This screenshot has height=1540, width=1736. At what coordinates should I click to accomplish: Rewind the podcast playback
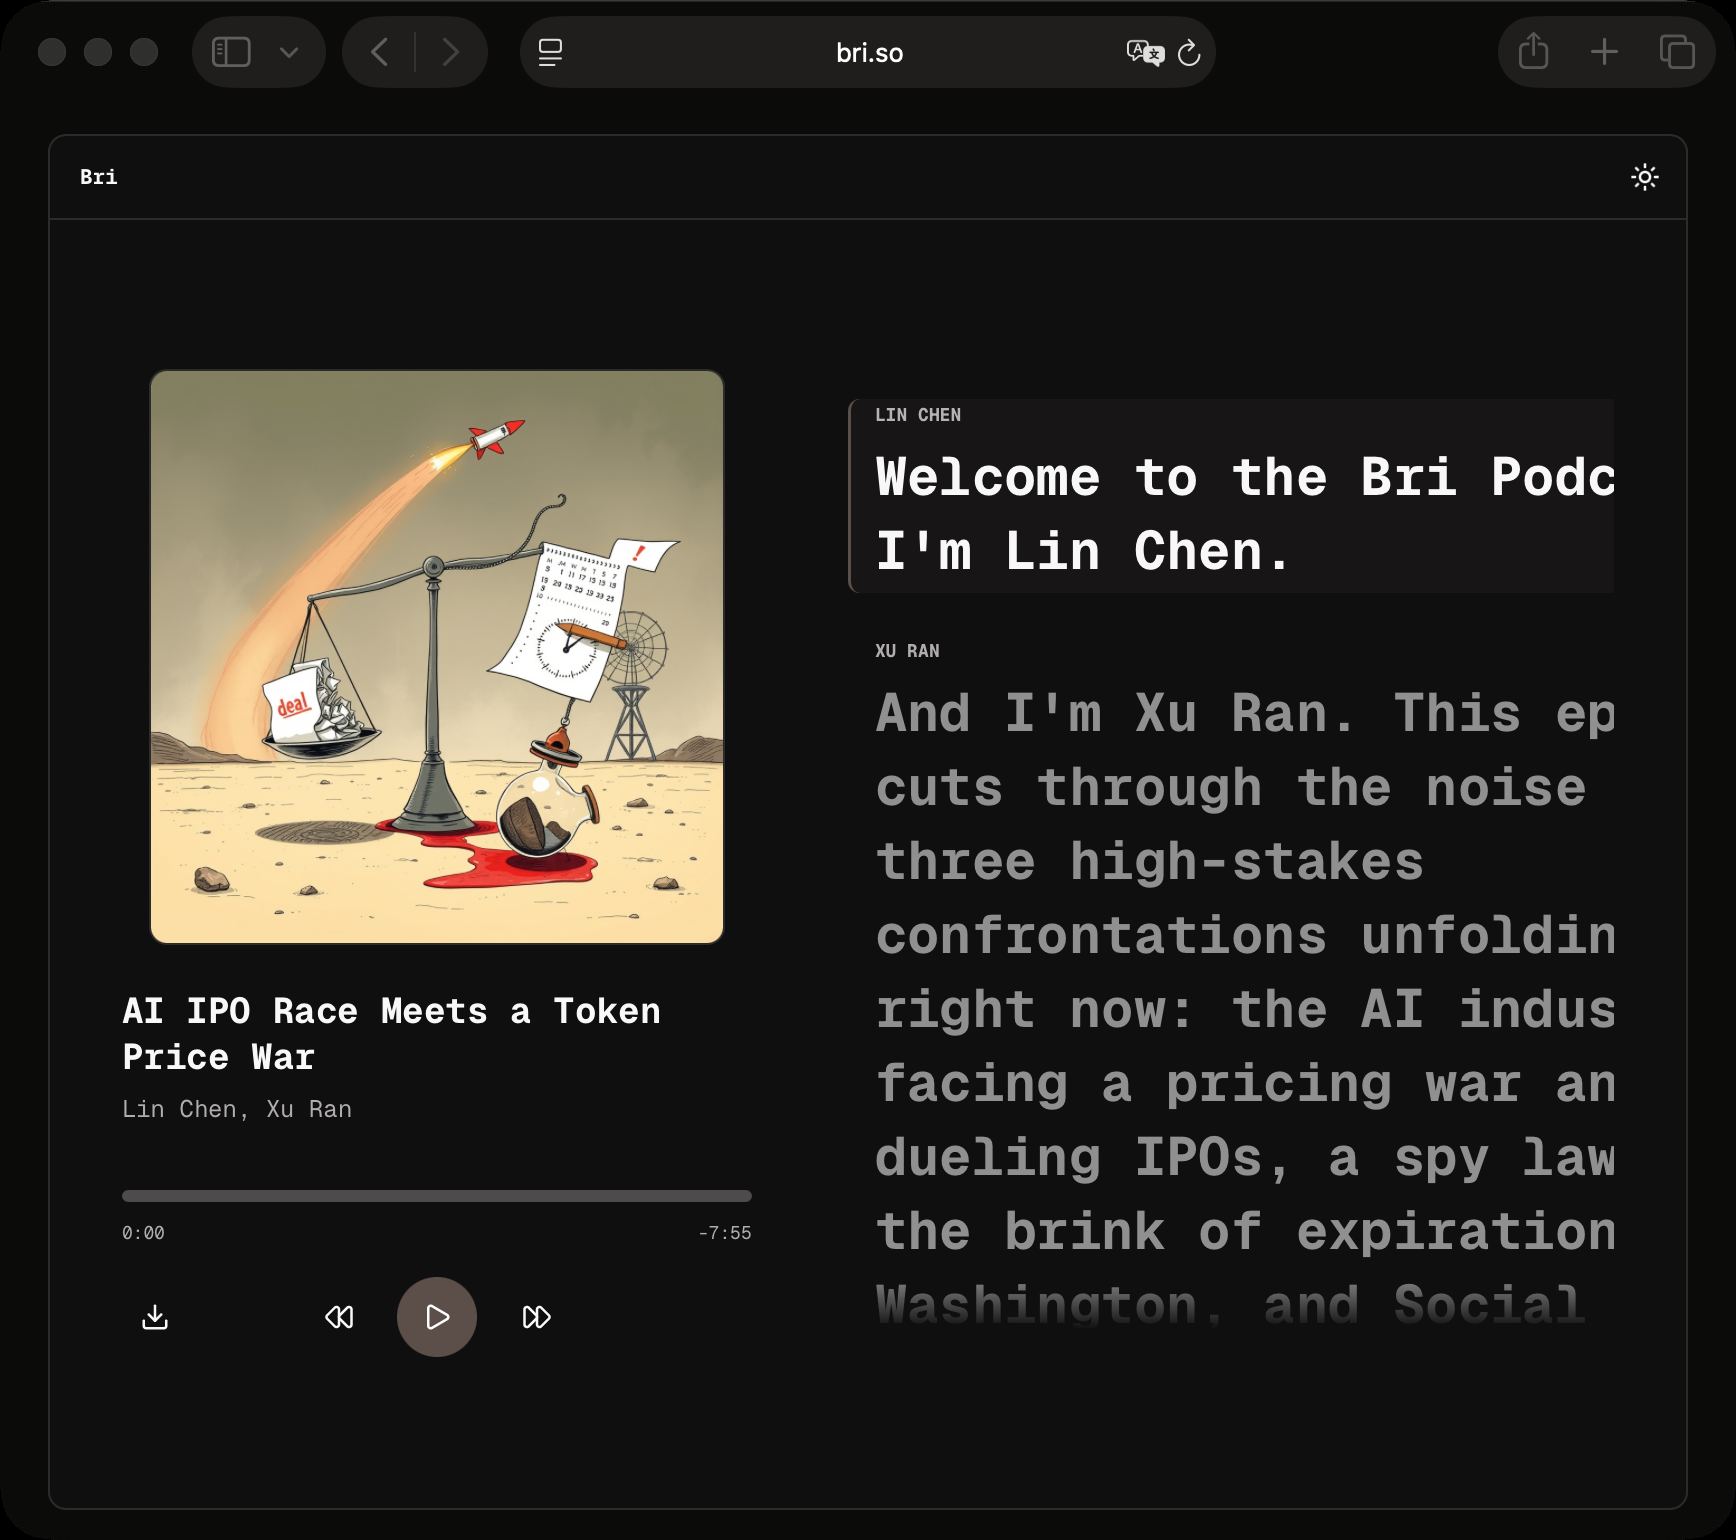click(x=339, y=1317)
